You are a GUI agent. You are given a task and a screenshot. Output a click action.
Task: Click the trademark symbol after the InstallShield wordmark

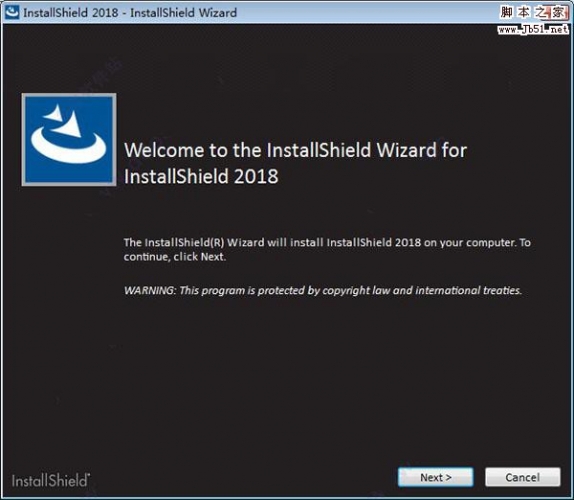click(x=89, y=475)
